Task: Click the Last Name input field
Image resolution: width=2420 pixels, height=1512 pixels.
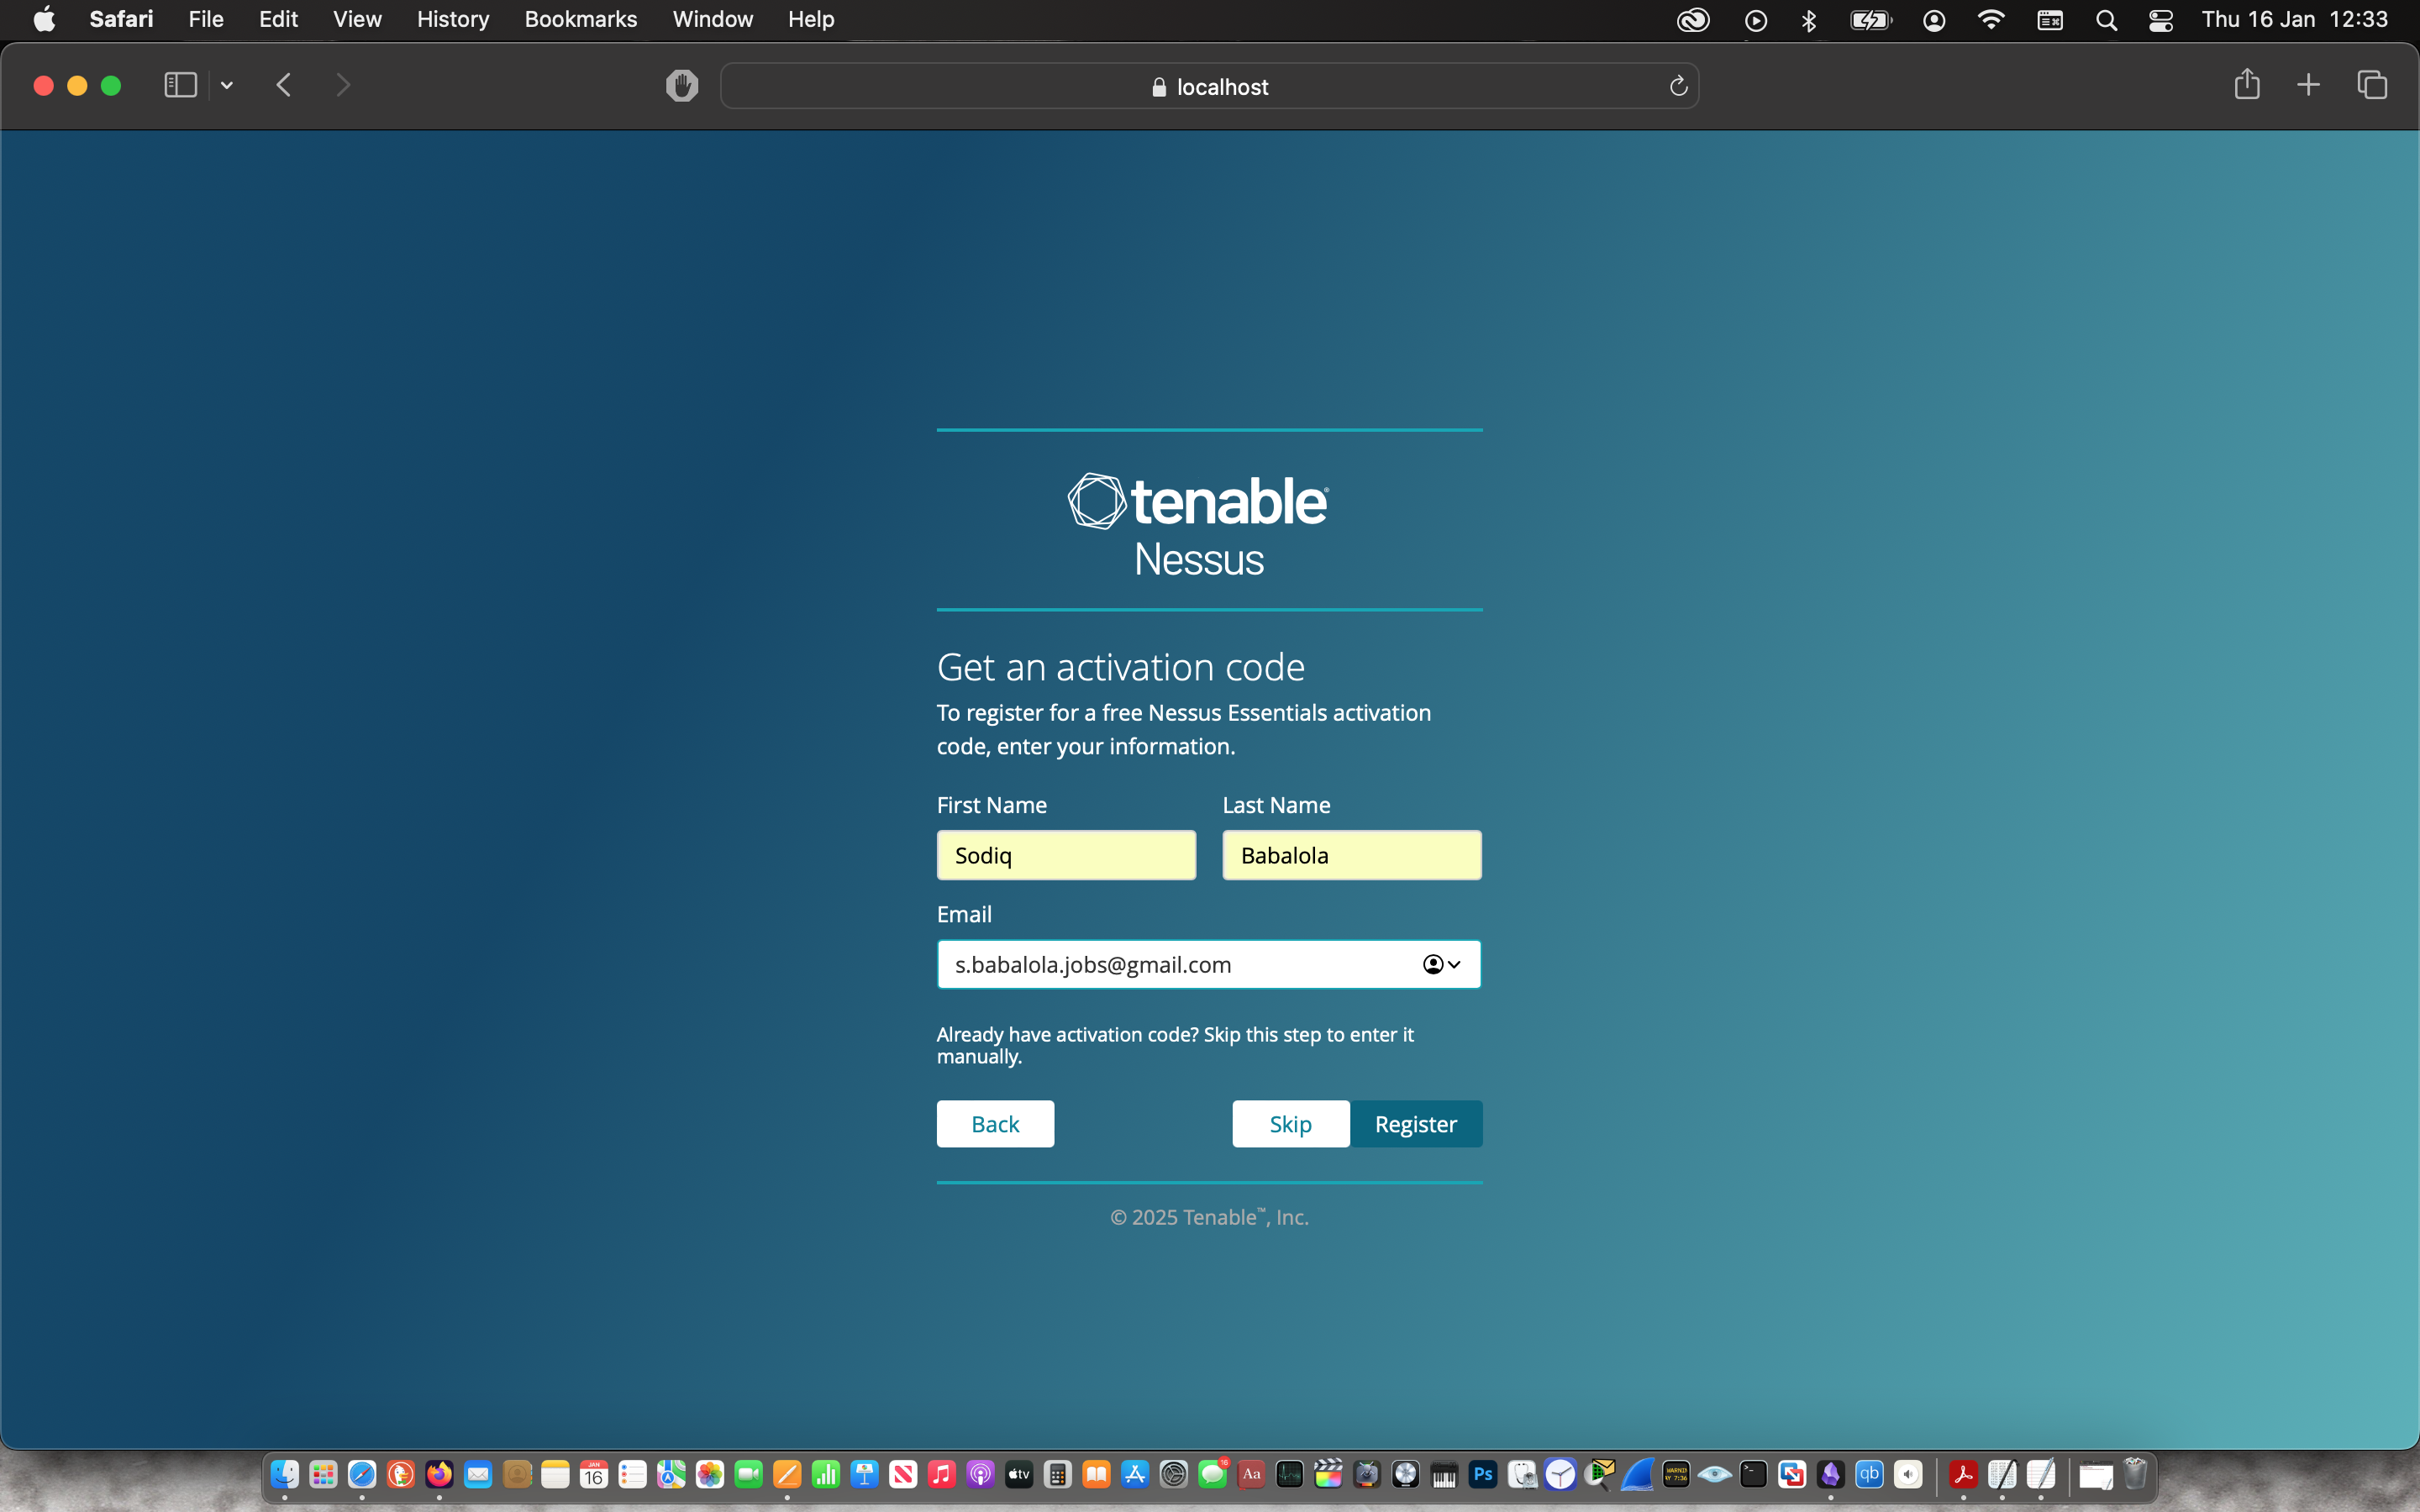Action: coord(1351,855)
